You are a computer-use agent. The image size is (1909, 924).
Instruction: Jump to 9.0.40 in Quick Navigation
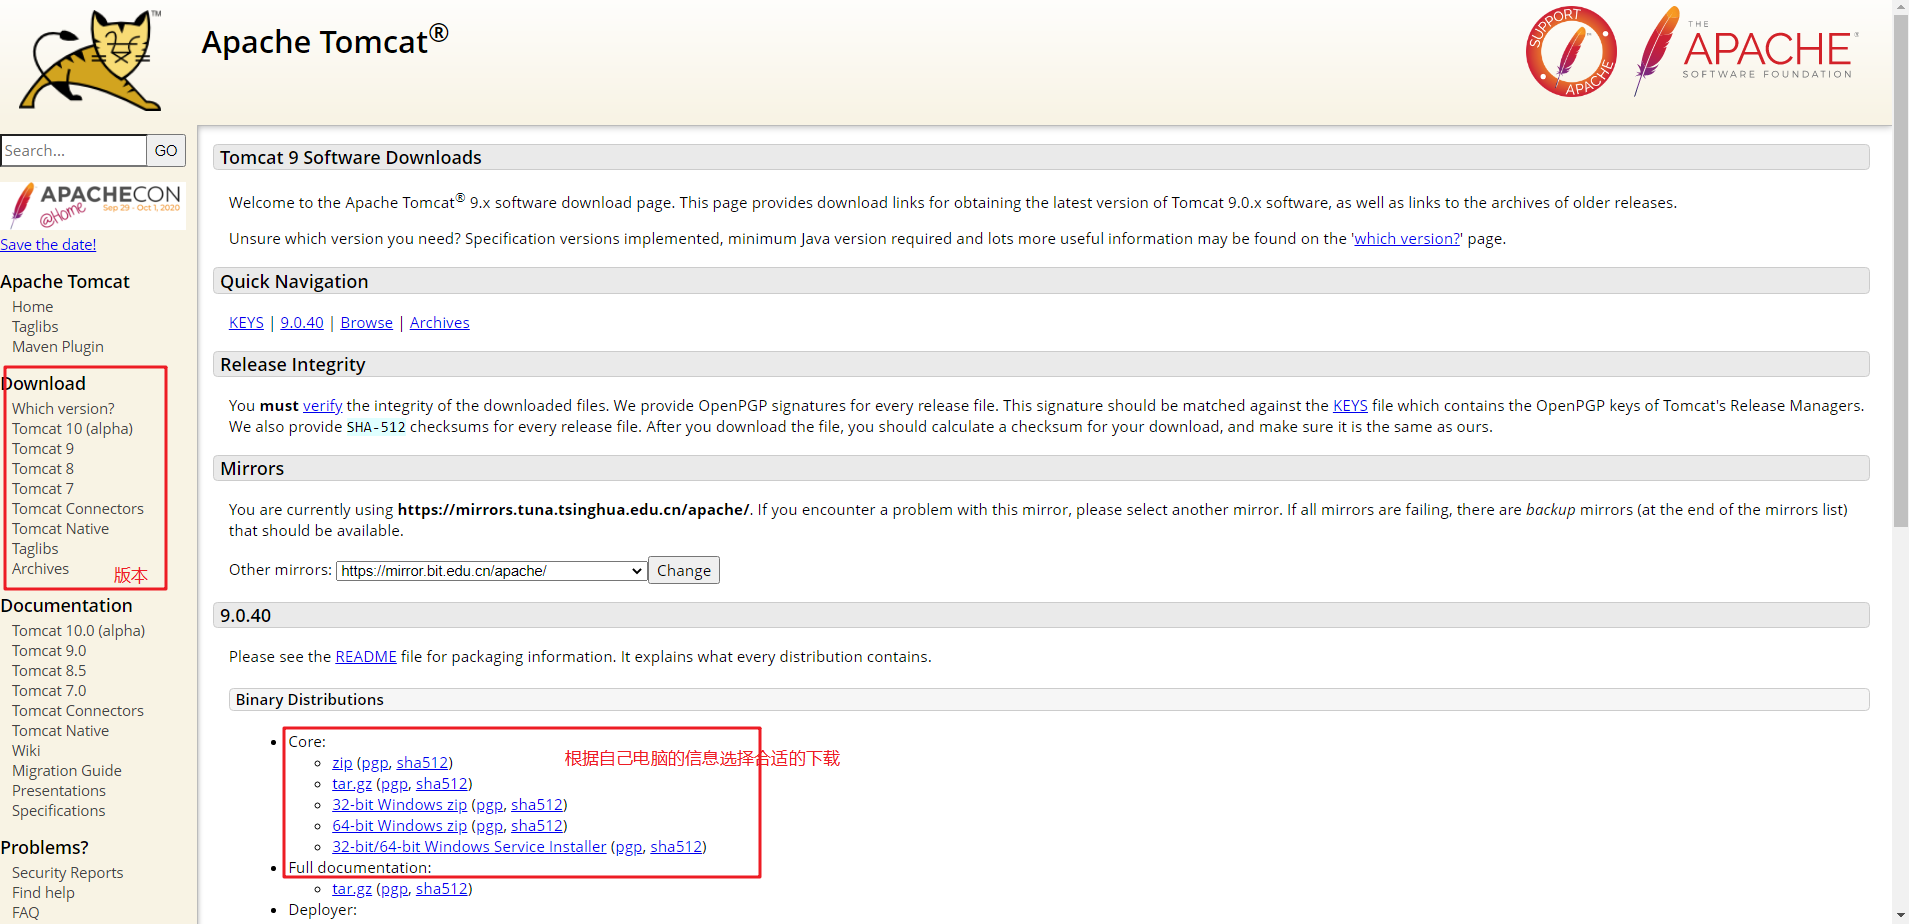click(302, 323)
